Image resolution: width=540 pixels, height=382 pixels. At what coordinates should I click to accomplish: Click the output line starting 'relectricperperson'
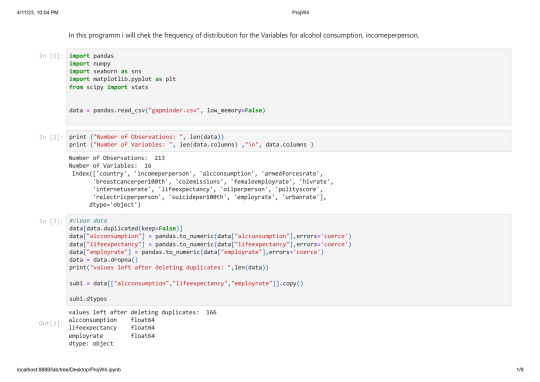tap(209, 197)
